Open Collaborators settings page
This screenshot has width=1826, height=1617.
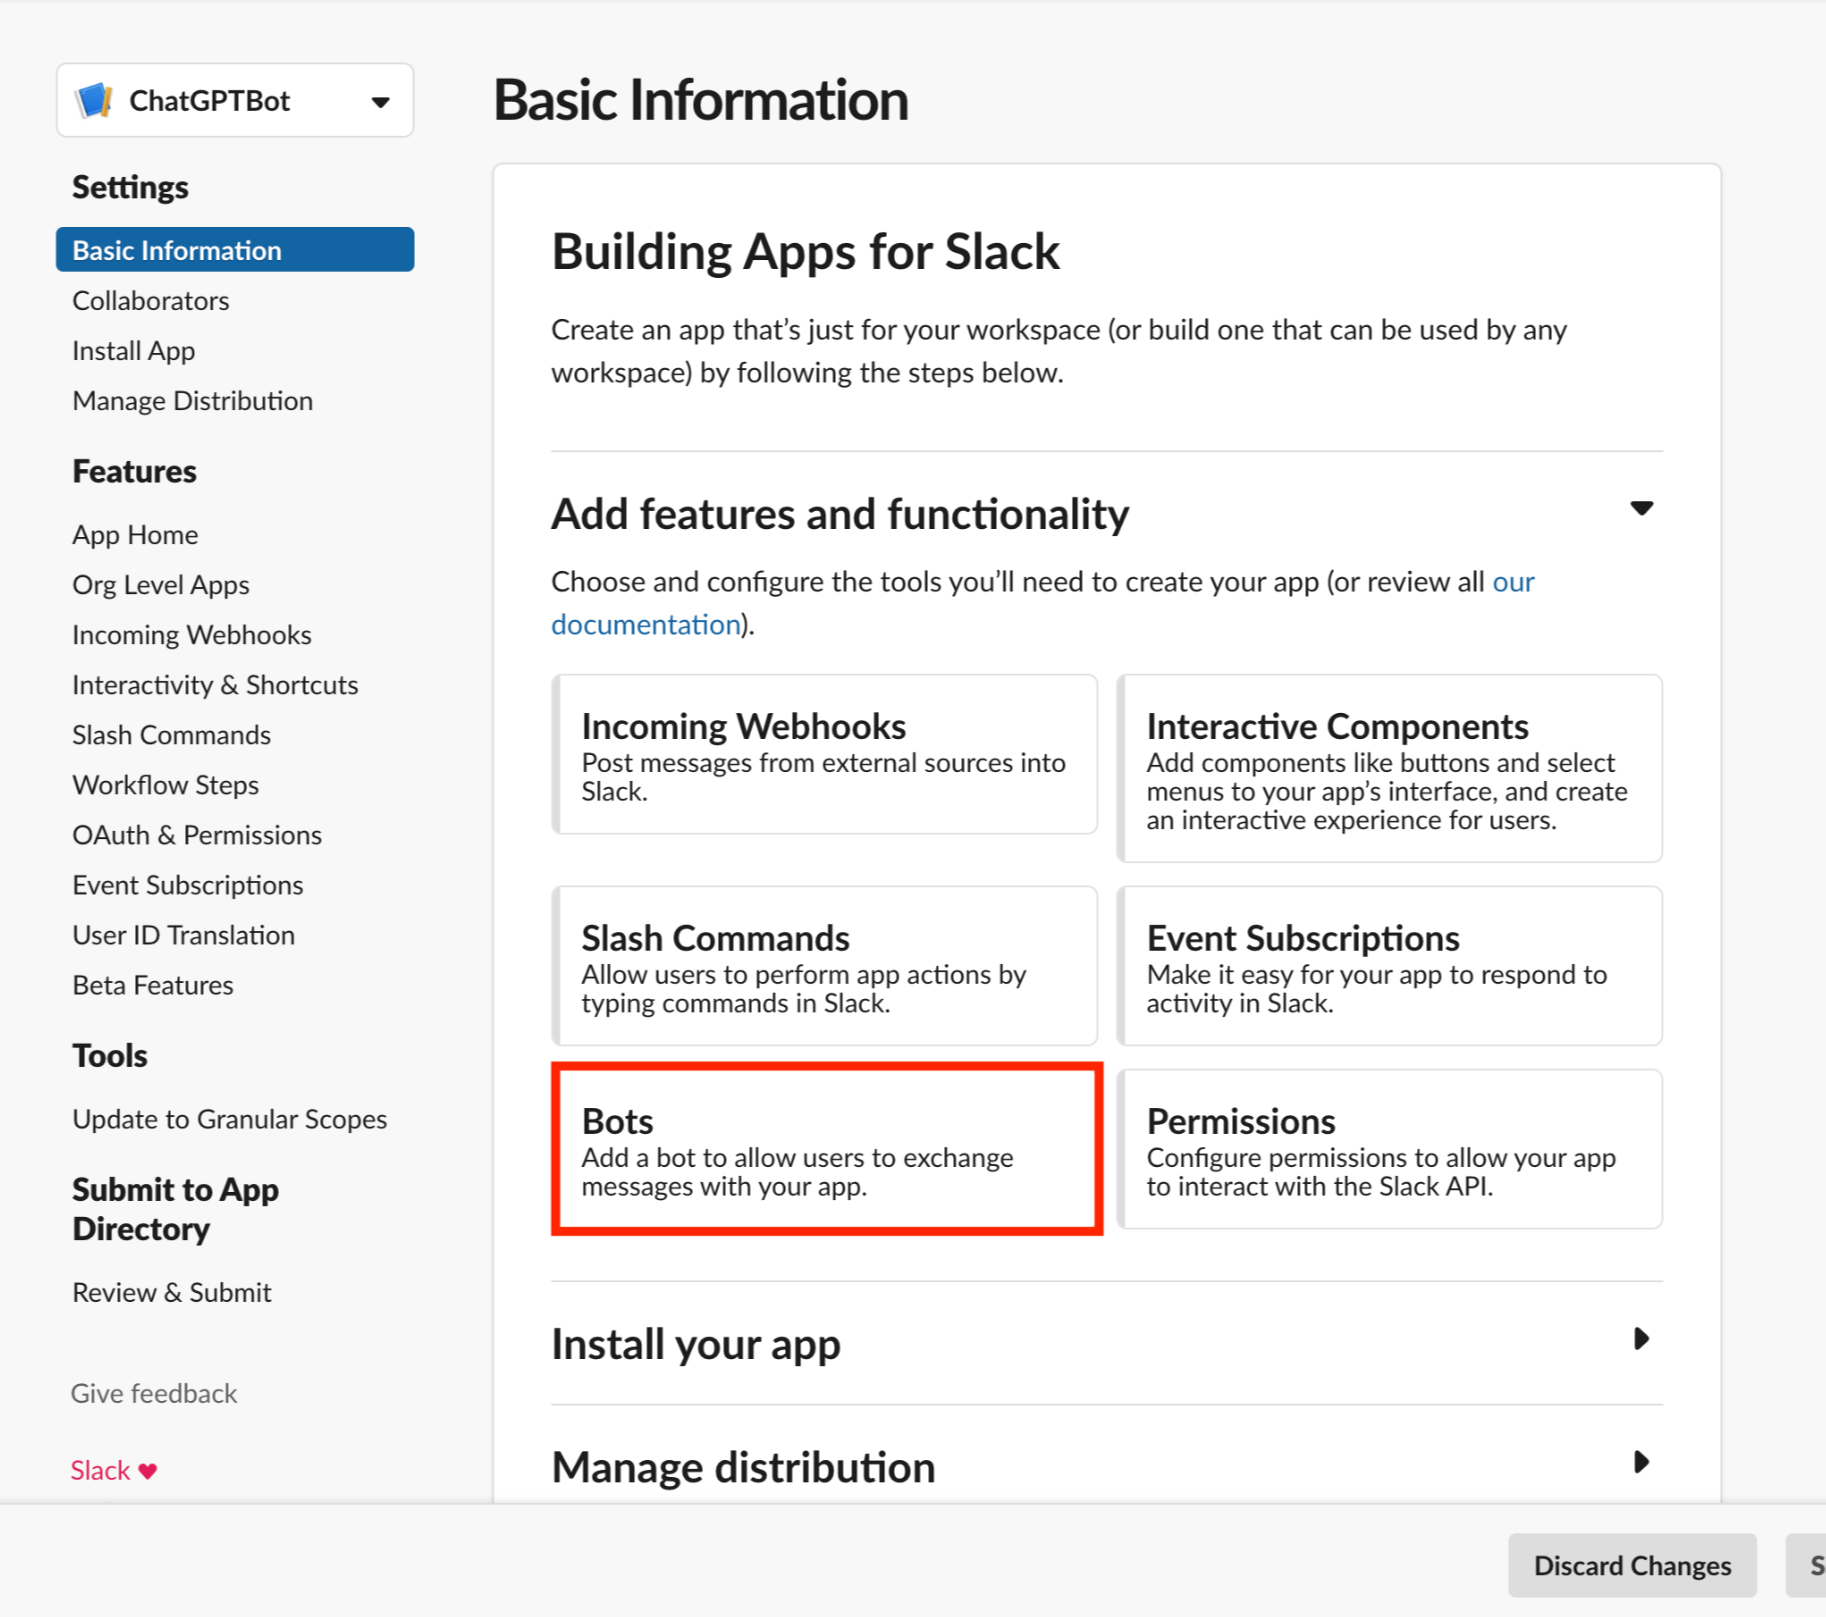151,301
